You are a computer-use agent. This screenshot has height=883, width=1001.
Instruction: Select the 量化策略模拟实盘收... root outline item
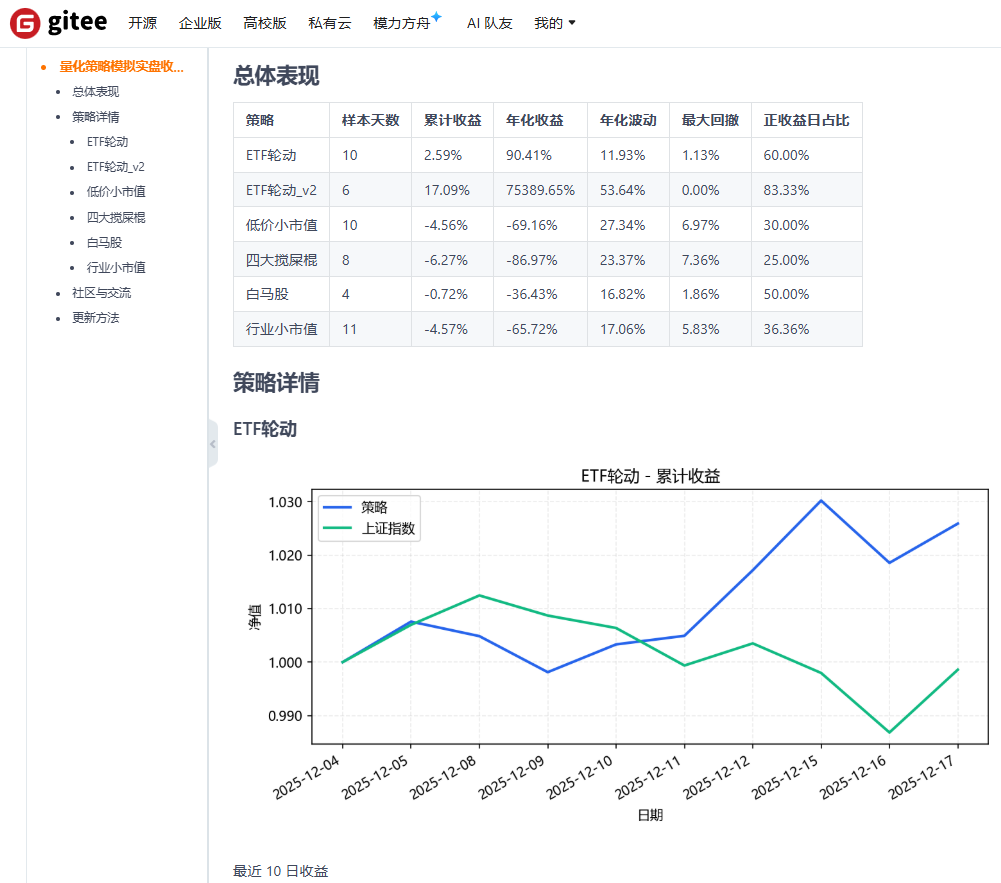click(121, 67)
